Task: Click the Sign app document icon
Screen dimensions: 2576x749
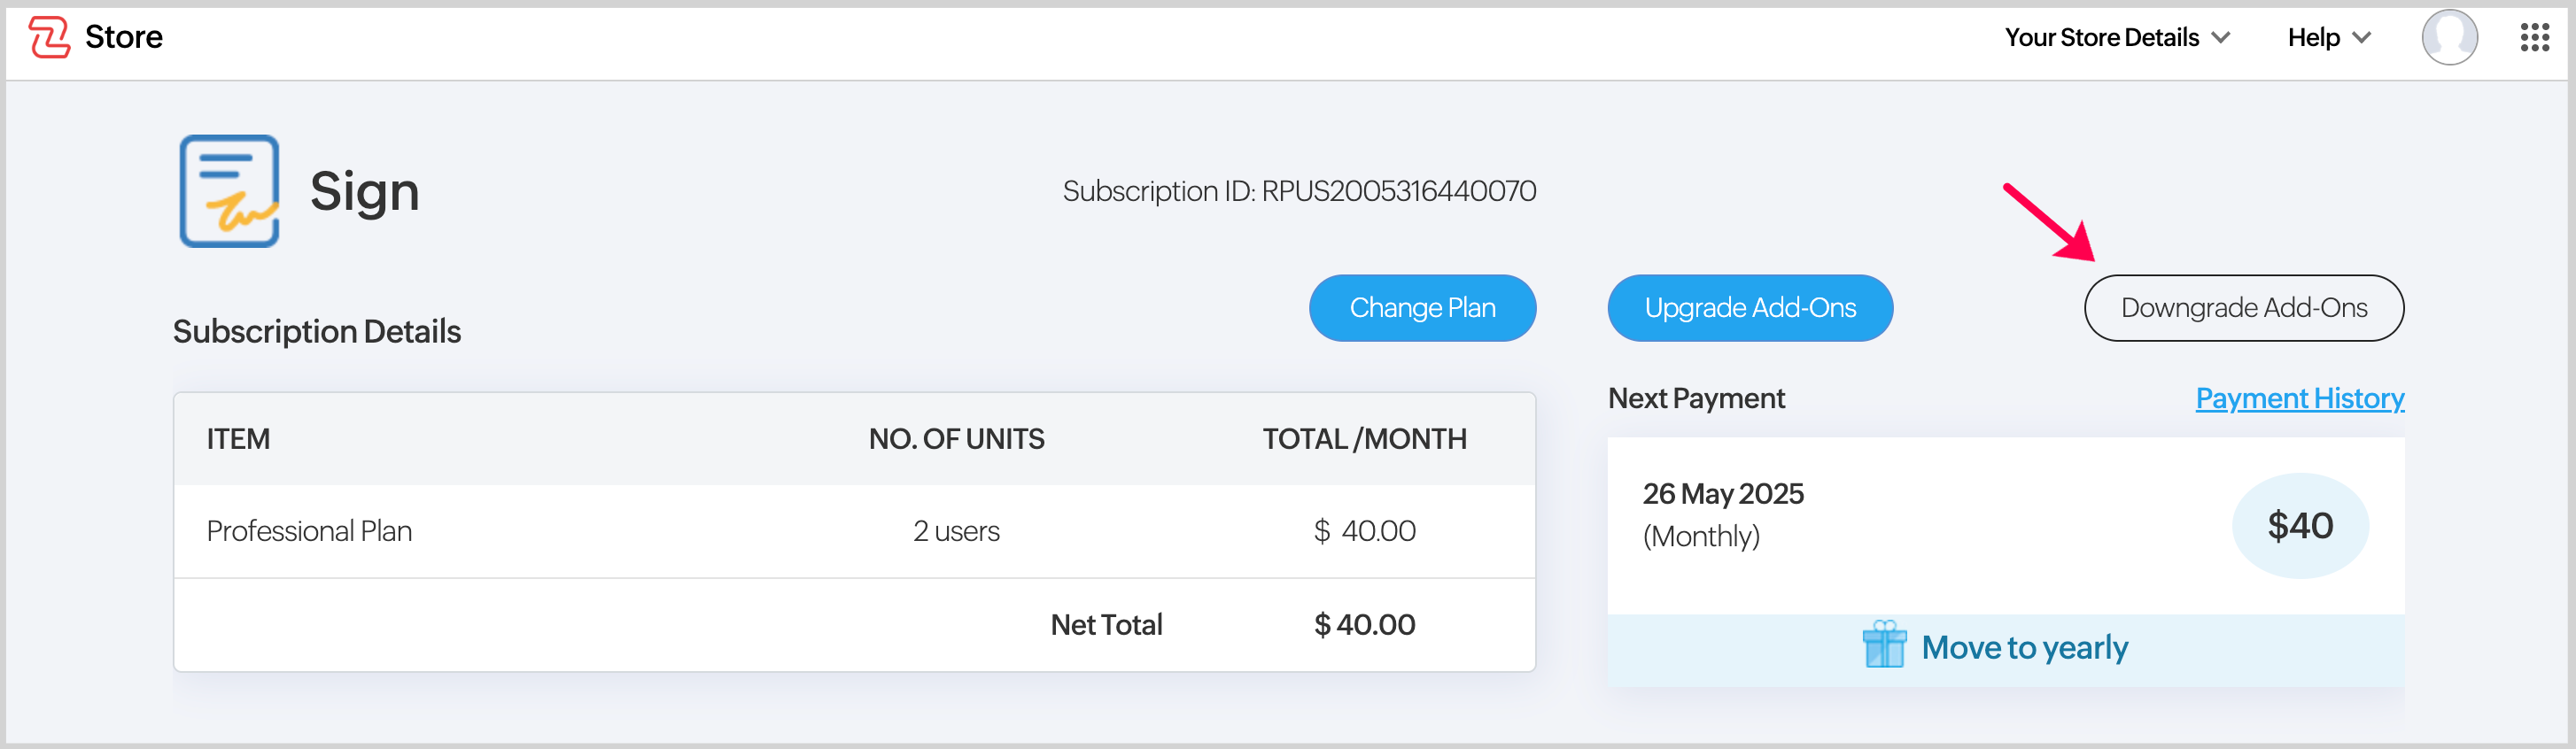Action: tap(229, 191)
